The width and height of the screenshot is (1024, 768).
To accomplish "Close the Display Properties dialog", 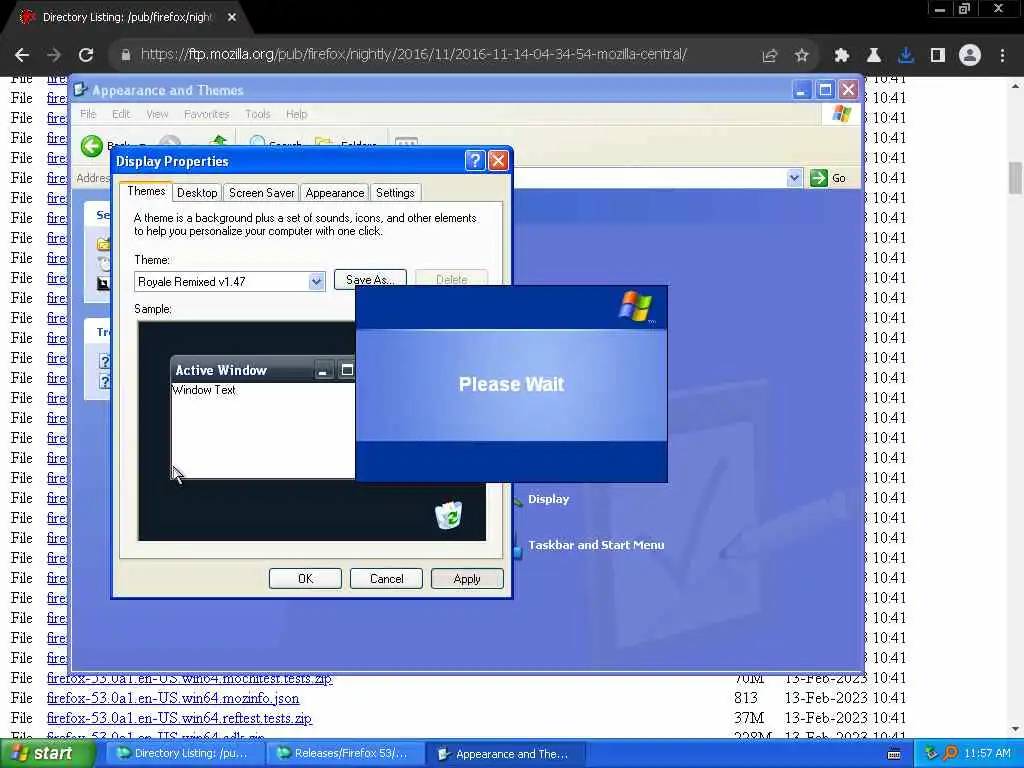I will [x=498, y=161].
